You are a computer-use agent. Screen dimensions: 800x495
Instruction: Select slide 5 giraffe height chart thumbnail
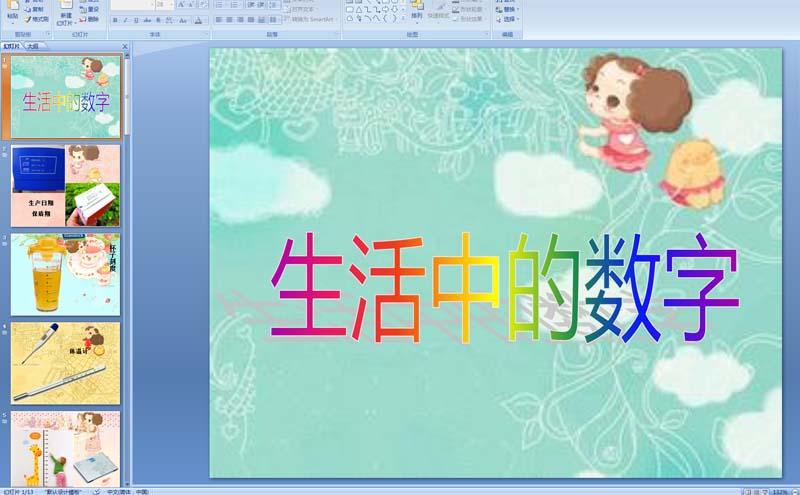tap(66, 449)
